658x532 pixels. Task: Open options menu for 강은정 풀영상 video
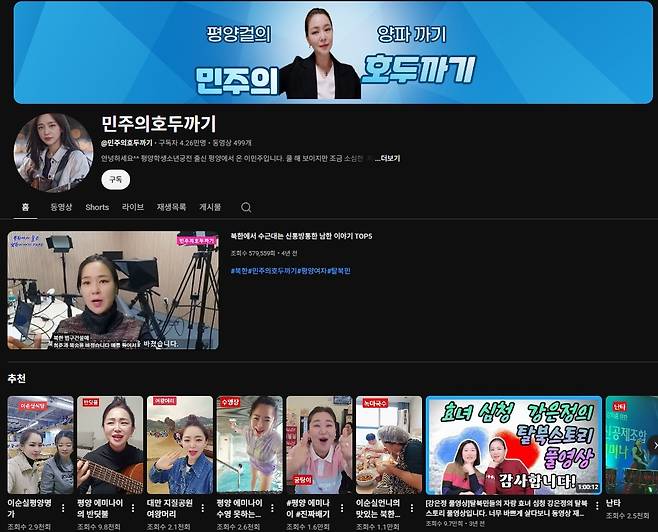597,507
